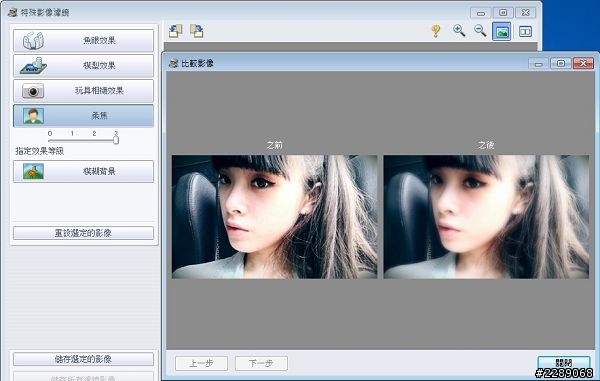
Task: Maximize the compare images dialog
Action: (561, 64)
